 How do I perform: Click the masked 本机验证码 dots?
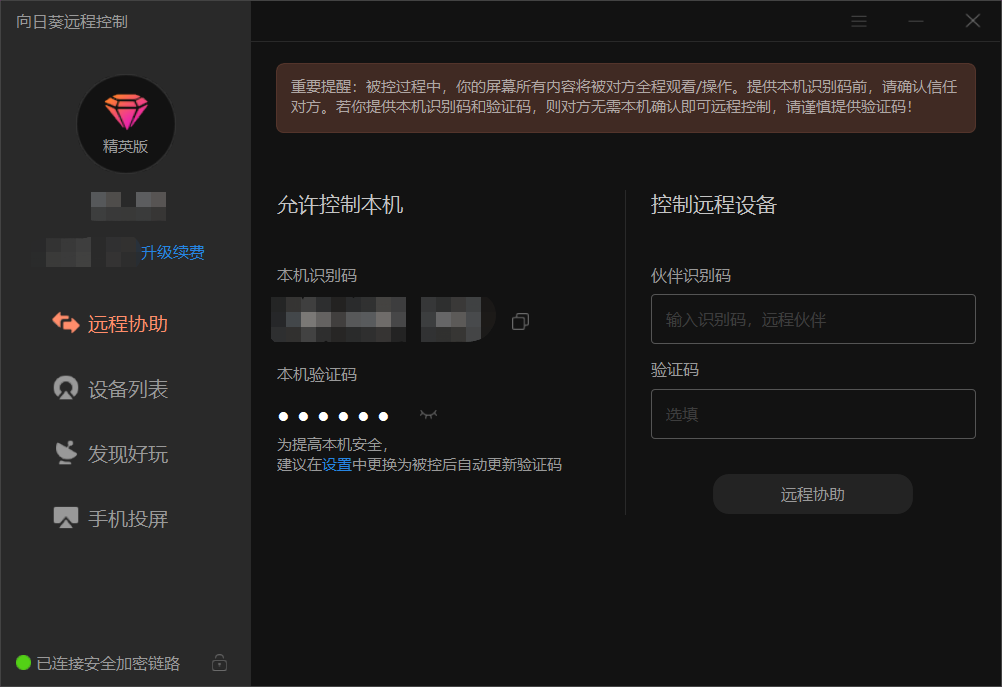coord(333,416)
